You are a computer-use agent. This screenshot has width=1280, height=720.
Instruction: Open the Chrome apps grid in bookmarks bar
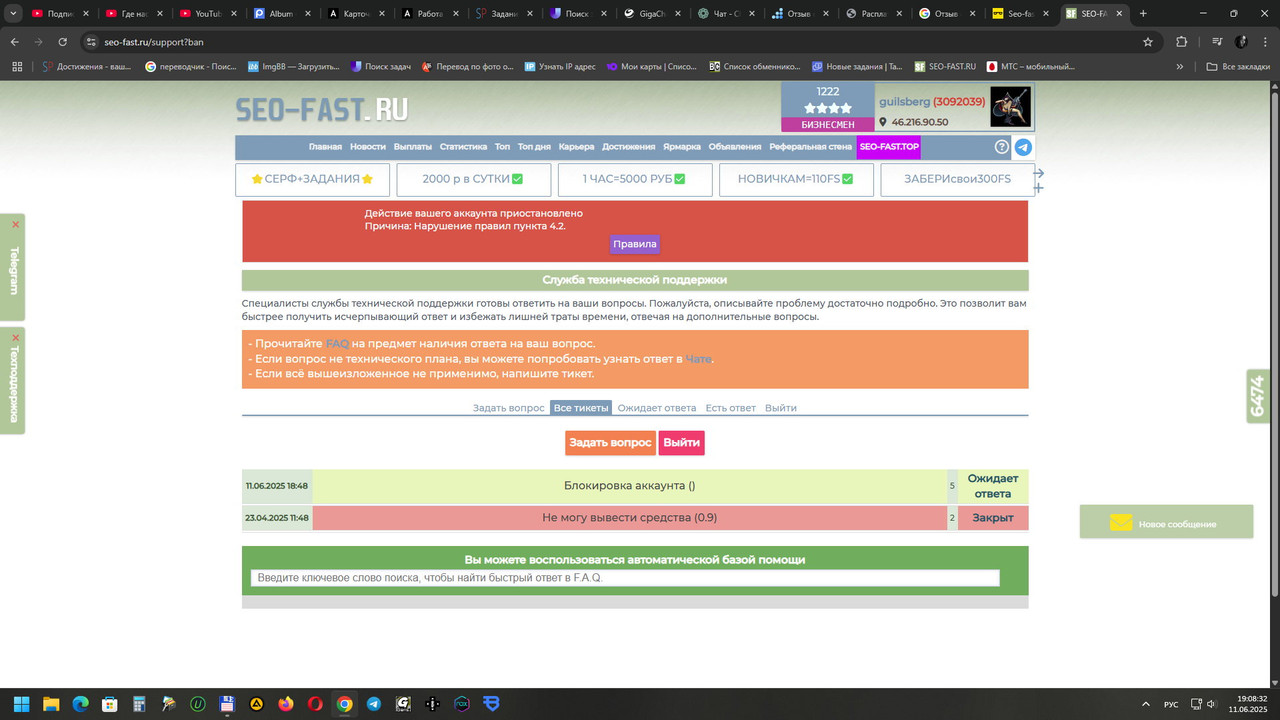[17, 67]
